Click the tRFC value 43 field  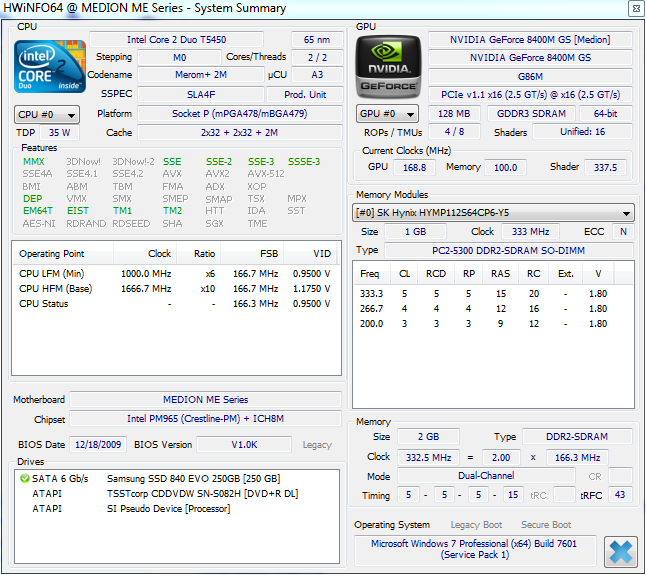click(x=620, y=495)
